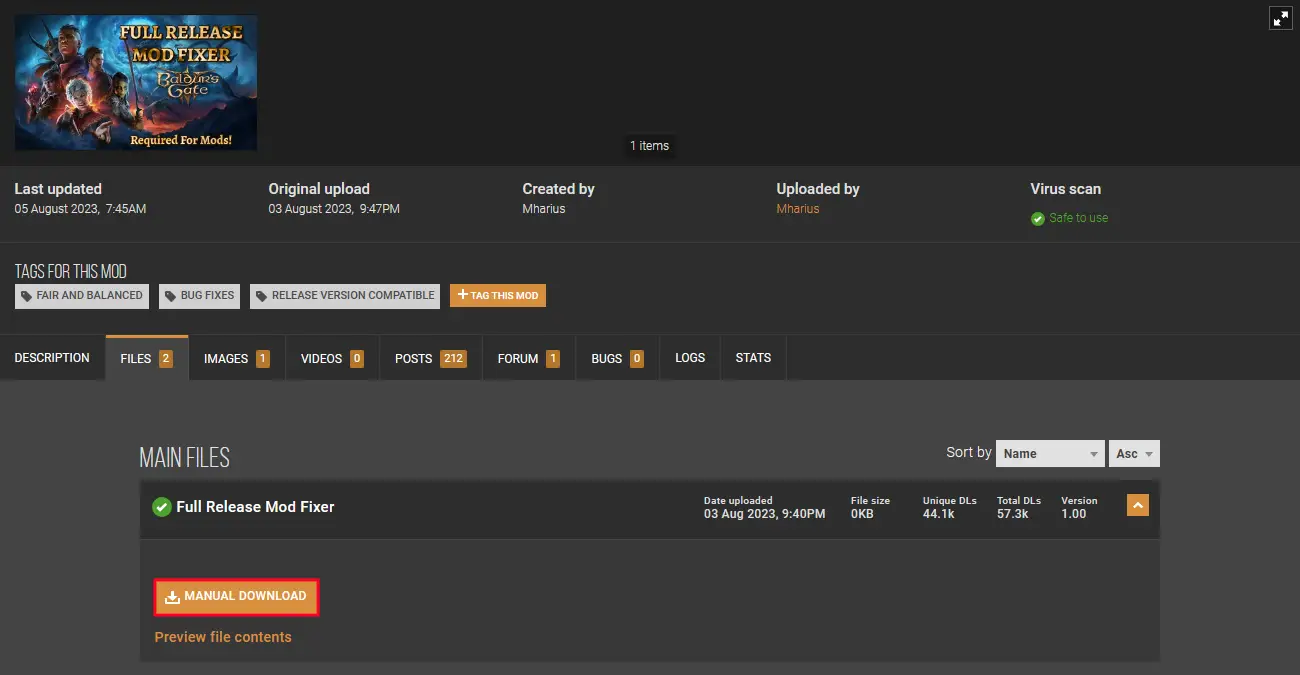Switch to the STATS tab

(x=753, y=358)
